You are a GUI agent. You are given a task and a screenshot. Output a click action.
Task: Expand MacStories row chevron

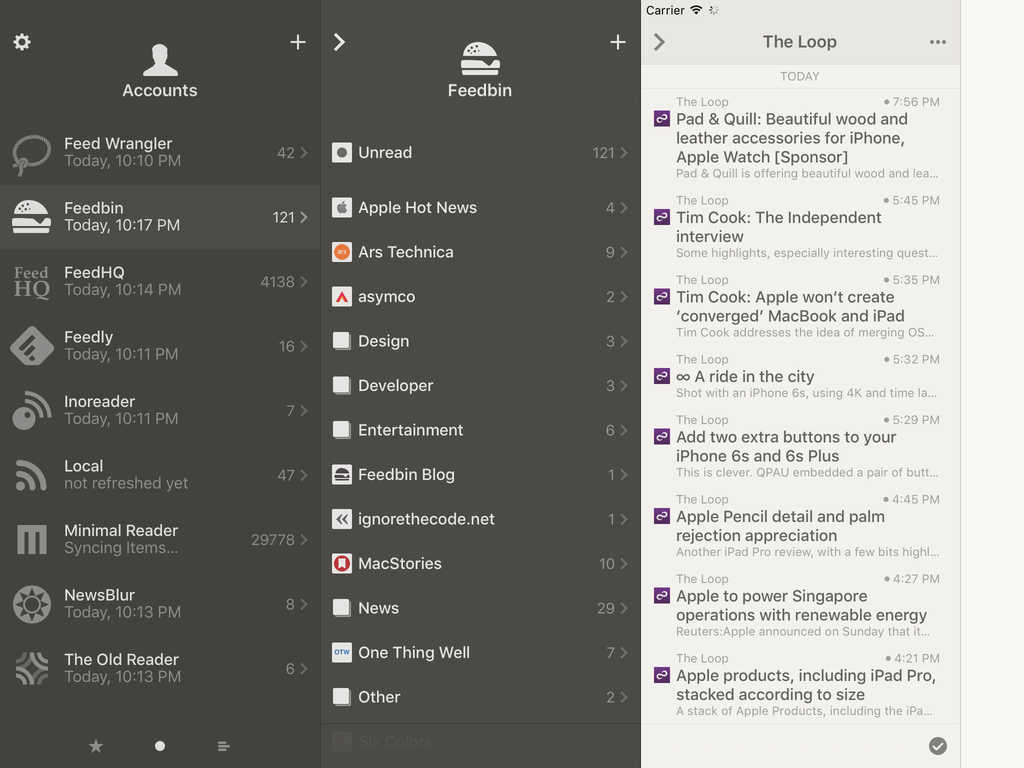click(x=624, y=564)
